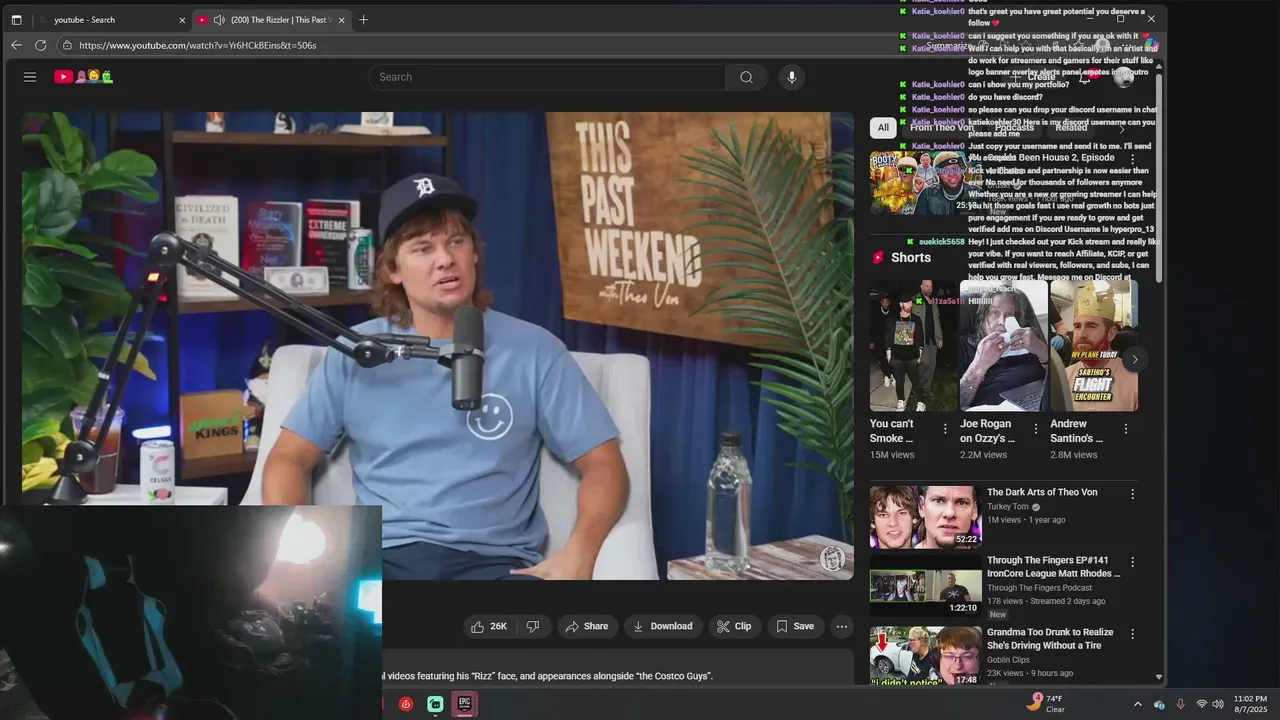Save the video to a playlist
Screen dimensions: 1280x720
pos(795,626)
